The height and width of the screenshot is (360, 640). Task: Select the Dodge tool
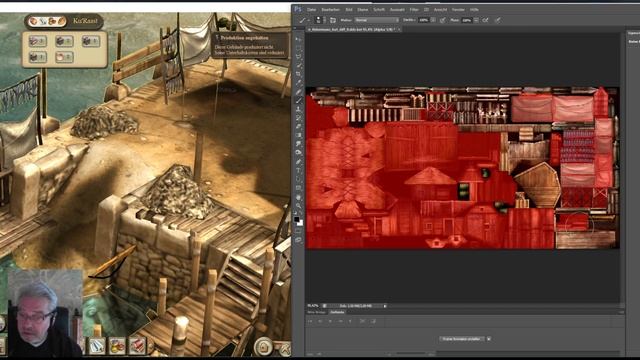click(298, 152)
